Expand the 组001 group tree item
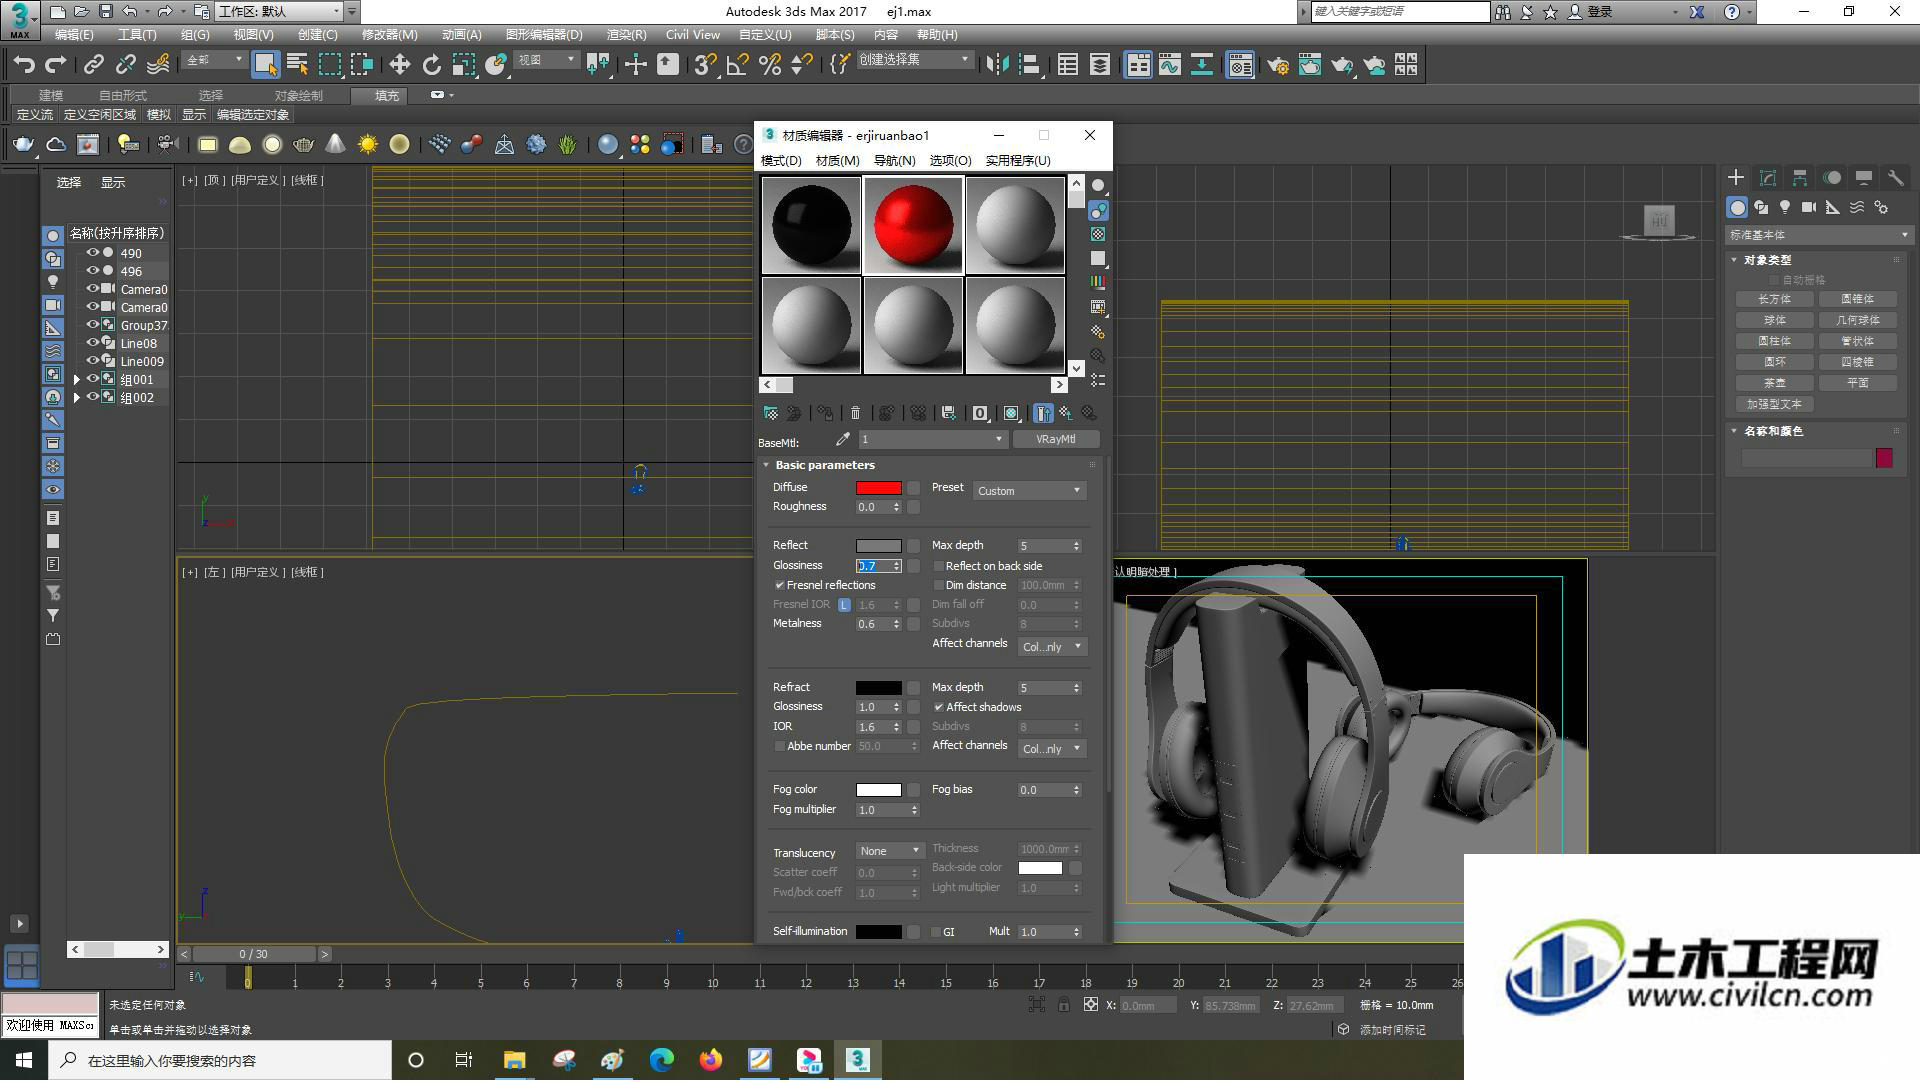 click(77, 380)
